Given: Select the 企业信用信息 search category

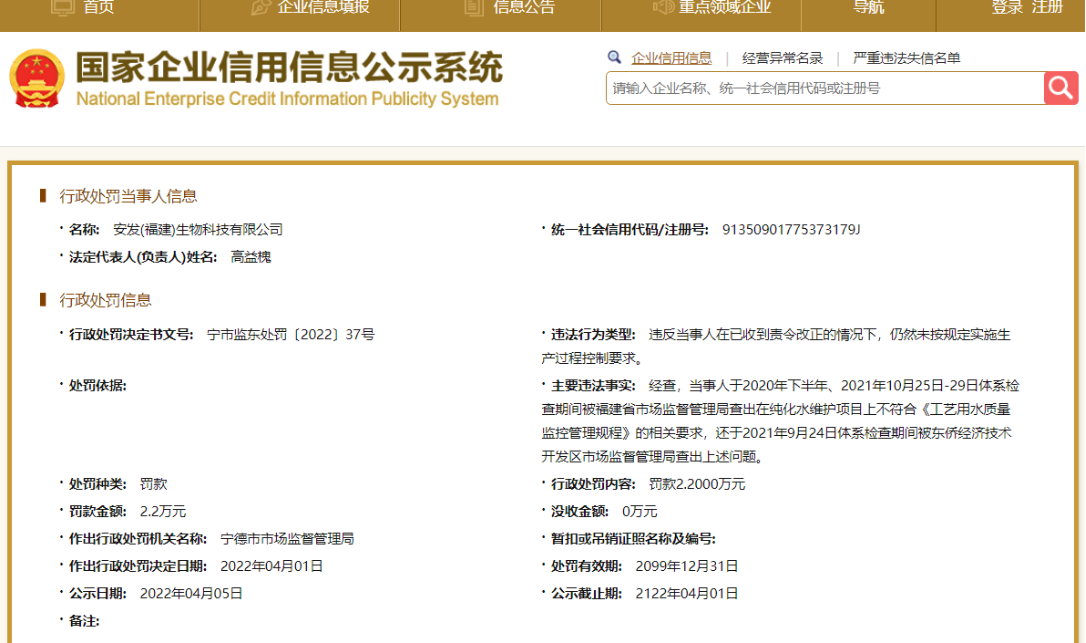Looking at the screenshot, I should 671,58.
